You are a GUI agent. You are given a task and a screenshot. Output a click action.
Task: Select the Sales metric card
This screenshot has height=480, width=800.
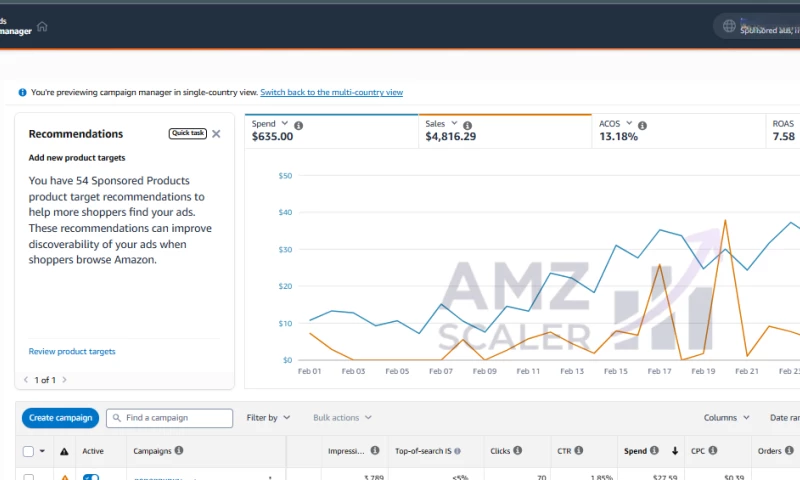point(505,131)
